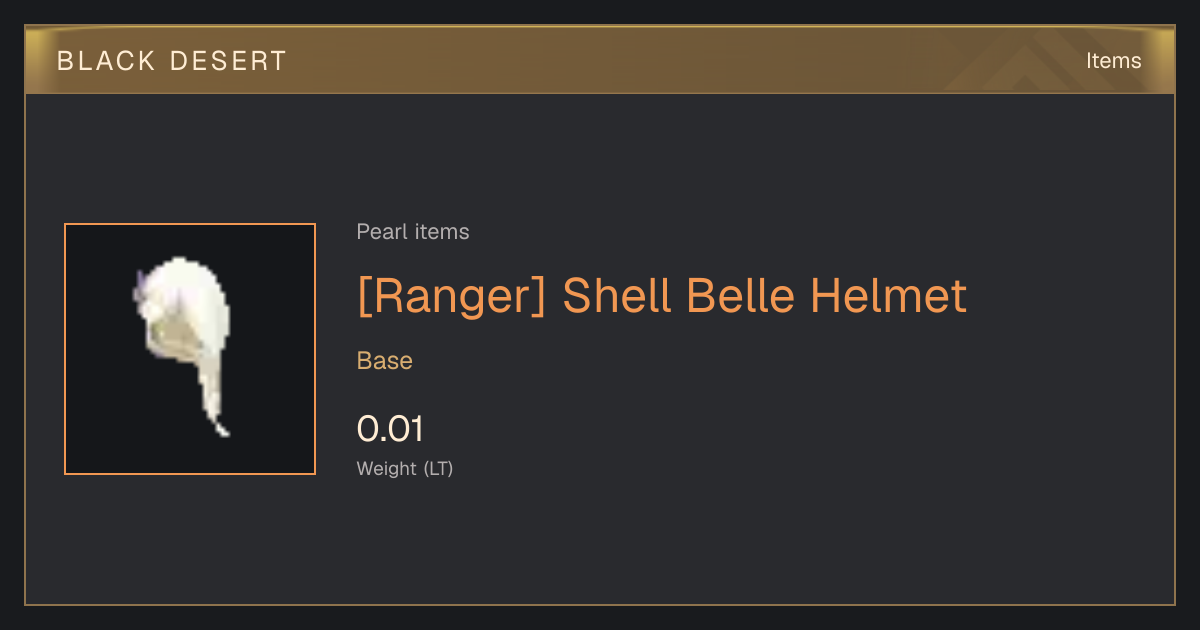Open the BLACK DESERT logo text
The width and height of the screenshot is (1200, 630).
(x=172, y=61)
